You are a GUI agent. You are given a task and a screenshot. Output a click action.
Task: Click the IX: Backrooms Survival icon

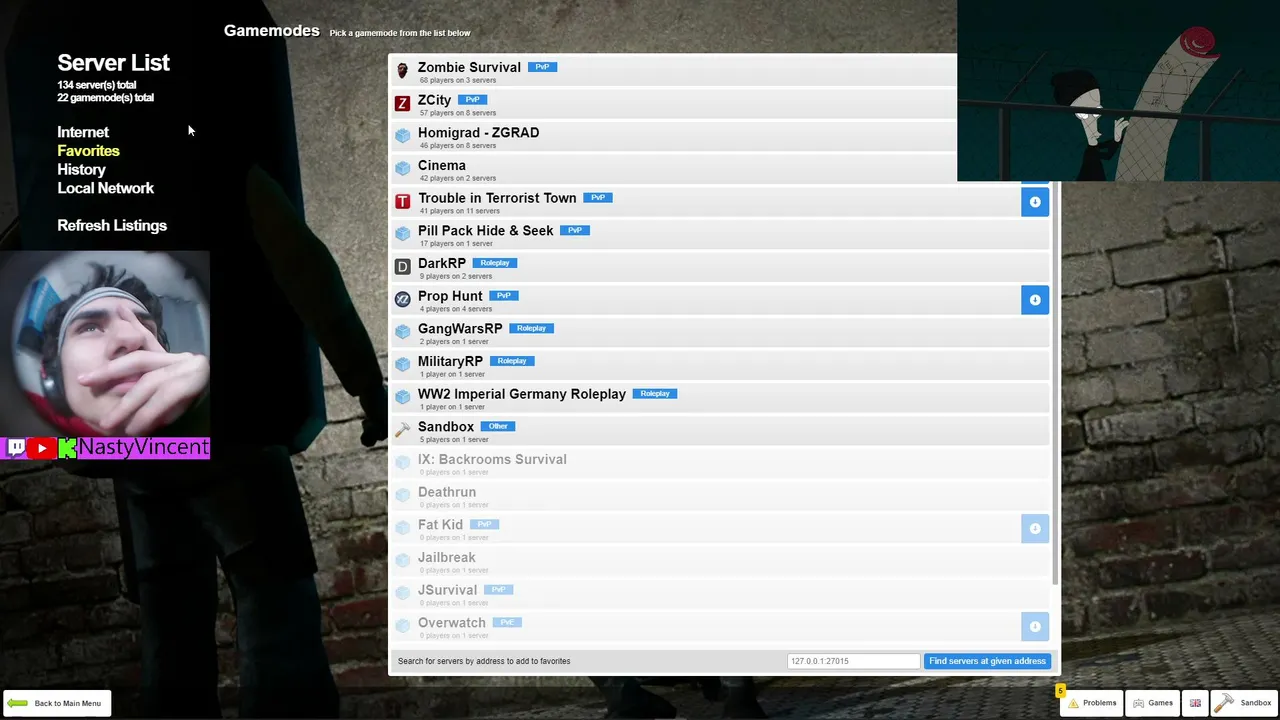click(402, 463)
